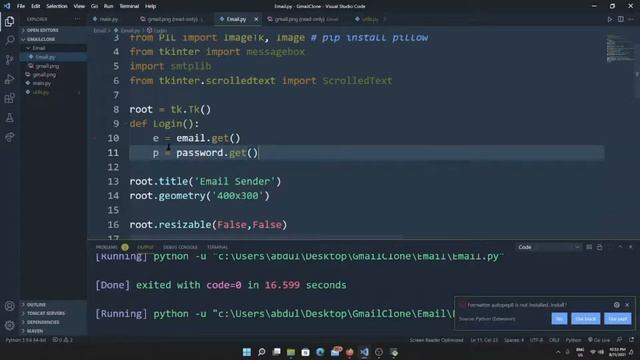
Task: Close the bottom panel
Action: click(631, 247)
